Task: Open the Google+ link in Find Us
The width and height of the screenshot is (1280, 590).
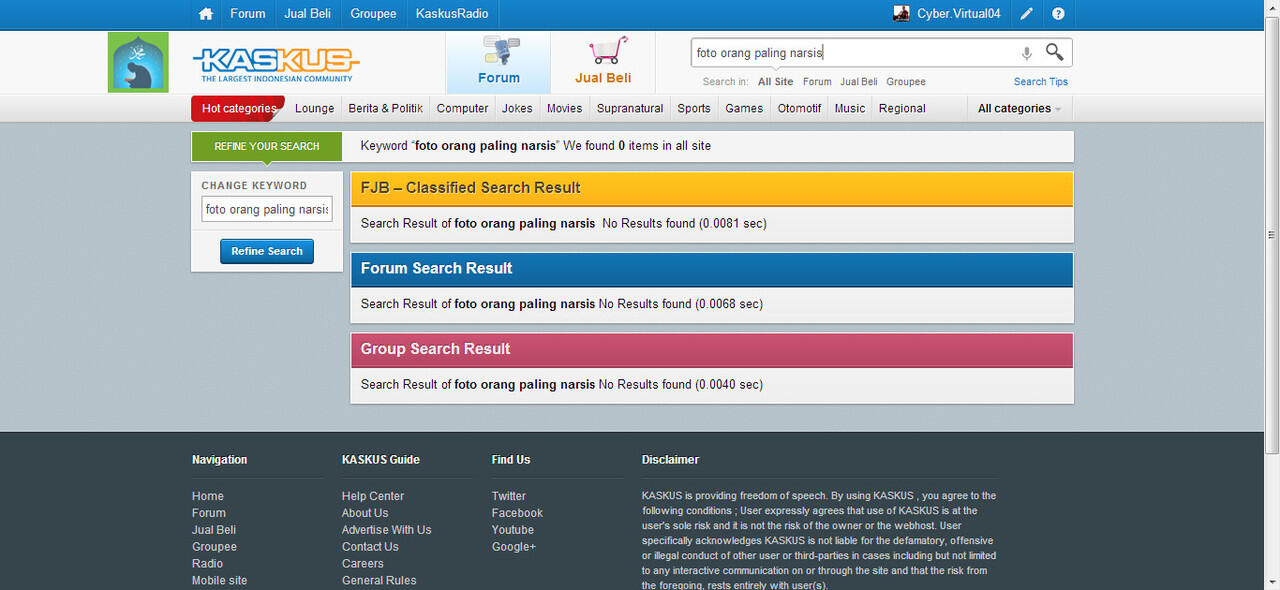Action: click(514, 547)
